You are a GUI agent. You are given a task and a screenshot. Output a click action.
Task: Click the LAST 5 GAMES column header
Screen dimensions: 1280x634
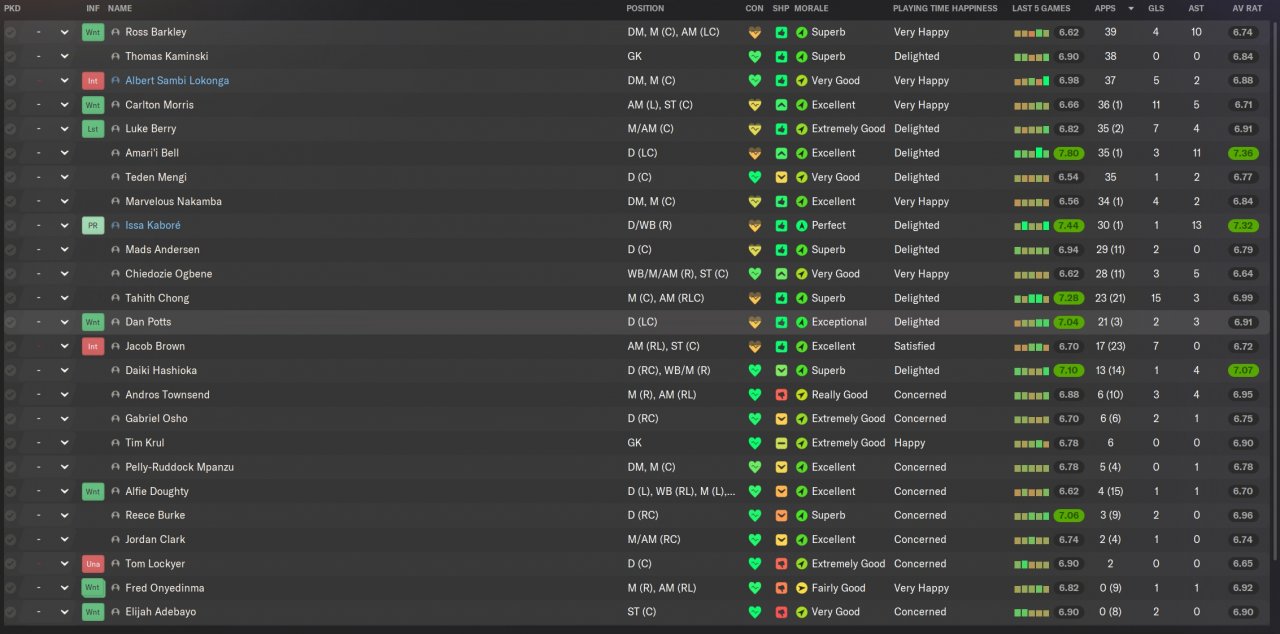[1041, 8]
